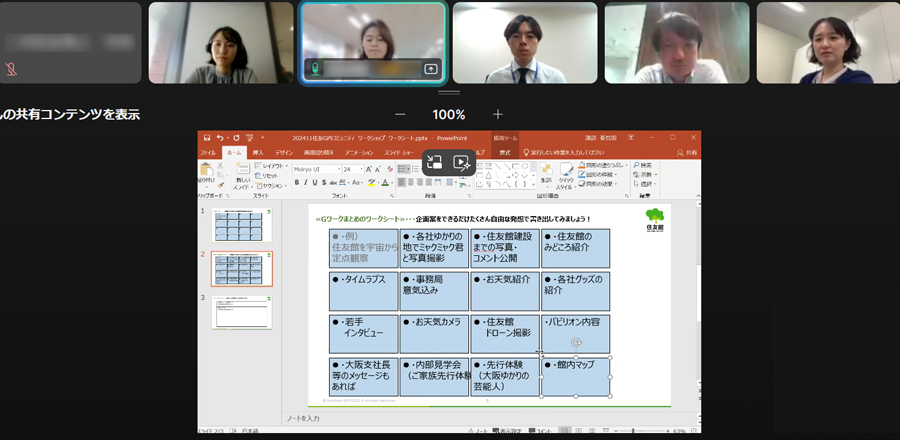Click the green microphone icon on active speaker
900x440 pixels.
pos(315,69)
